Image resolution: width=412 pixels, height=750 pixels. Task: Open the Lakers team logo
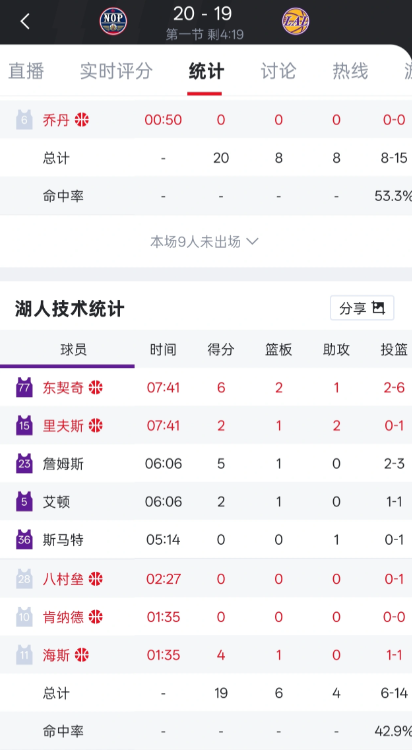point(295,22)
